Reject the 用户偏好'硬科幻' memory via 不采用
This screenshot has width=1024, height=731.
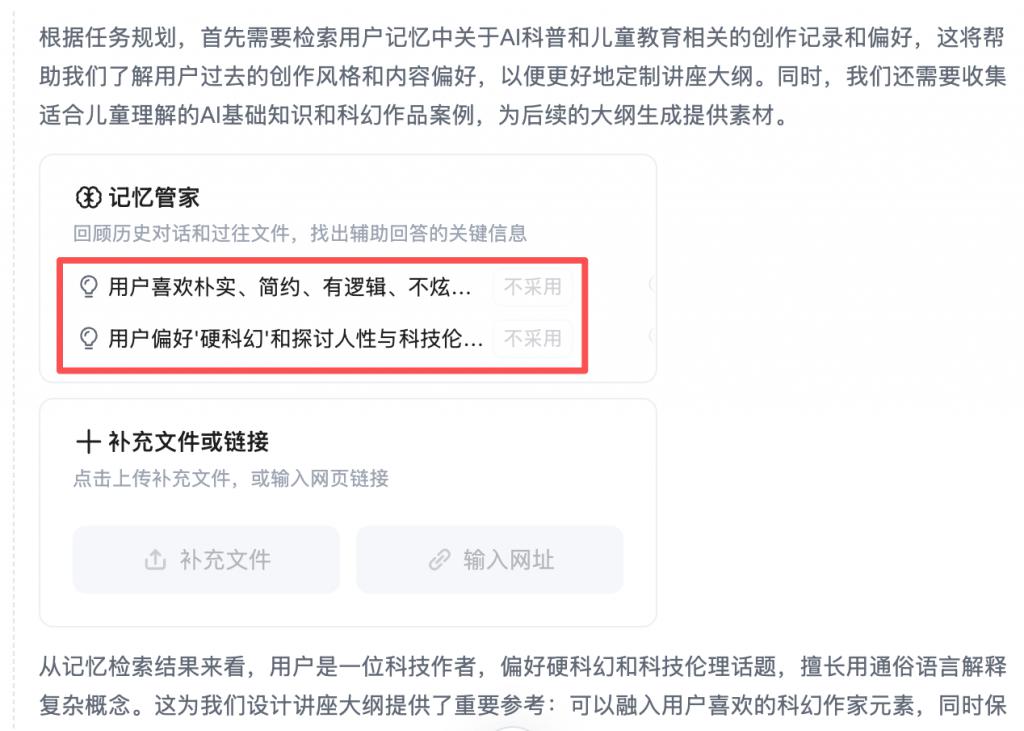pyautogui.click(x=532, y=338)
